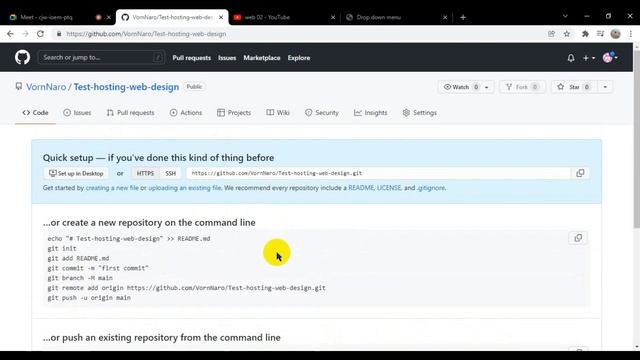The width and height of the screenshot is (640, 360).
Task: Open the Chrome profile avatar
Action: pyautogui.click(x=616, y=34)
